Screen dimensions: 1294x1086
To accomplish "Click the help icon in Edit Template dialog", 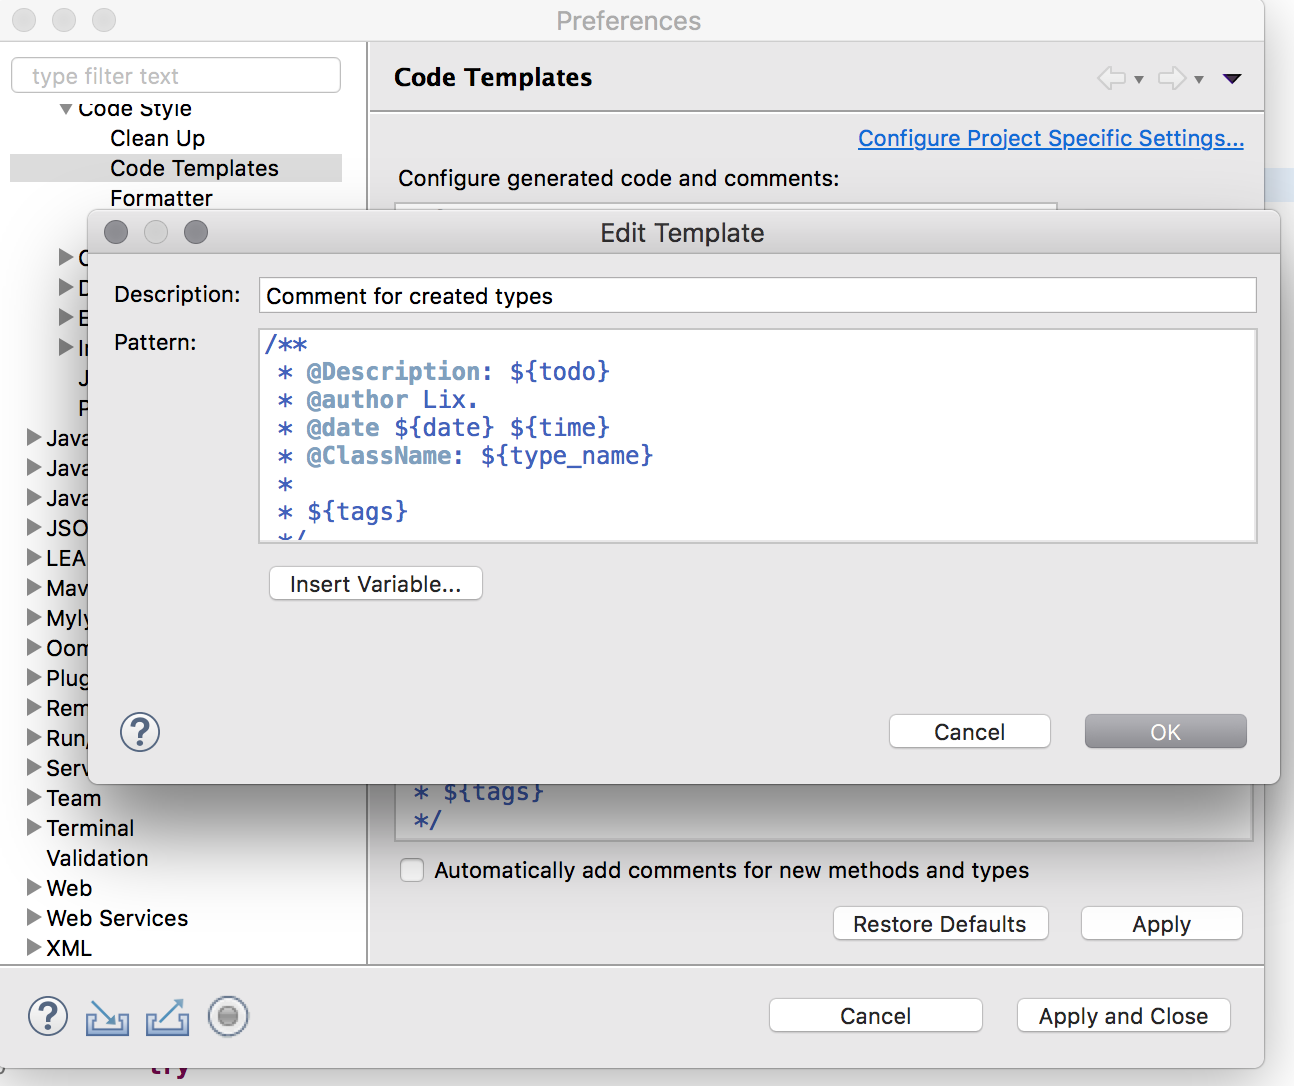I will [x=140, y=732].
